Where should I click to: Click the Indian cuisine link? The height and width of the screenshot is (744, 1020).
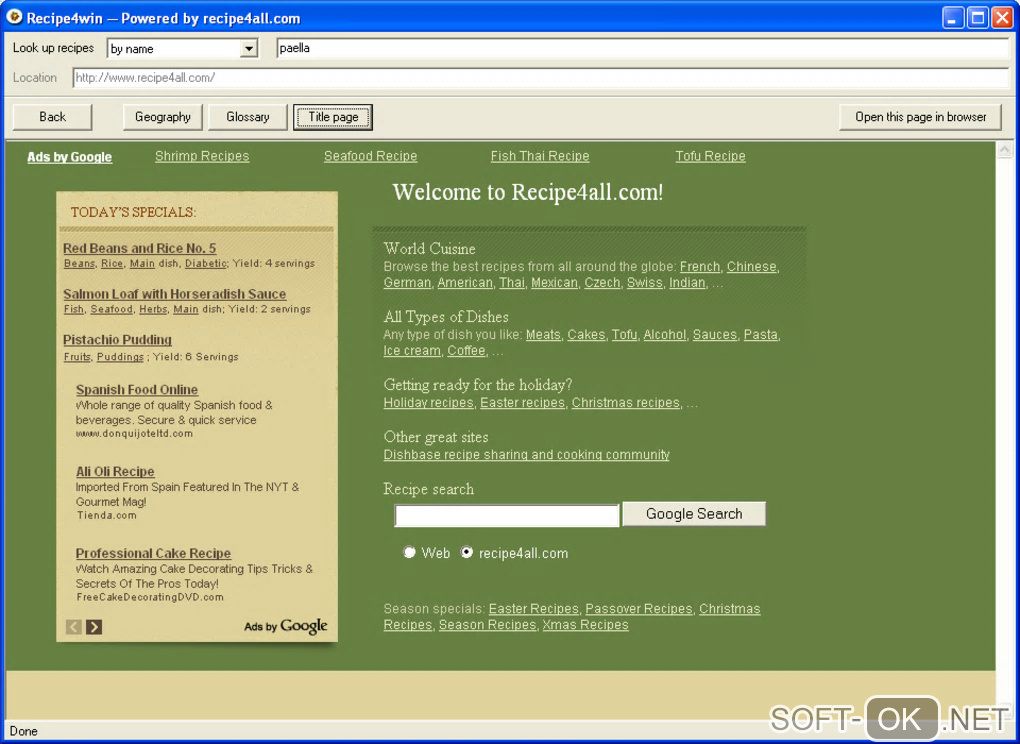(x=688, y=283)
